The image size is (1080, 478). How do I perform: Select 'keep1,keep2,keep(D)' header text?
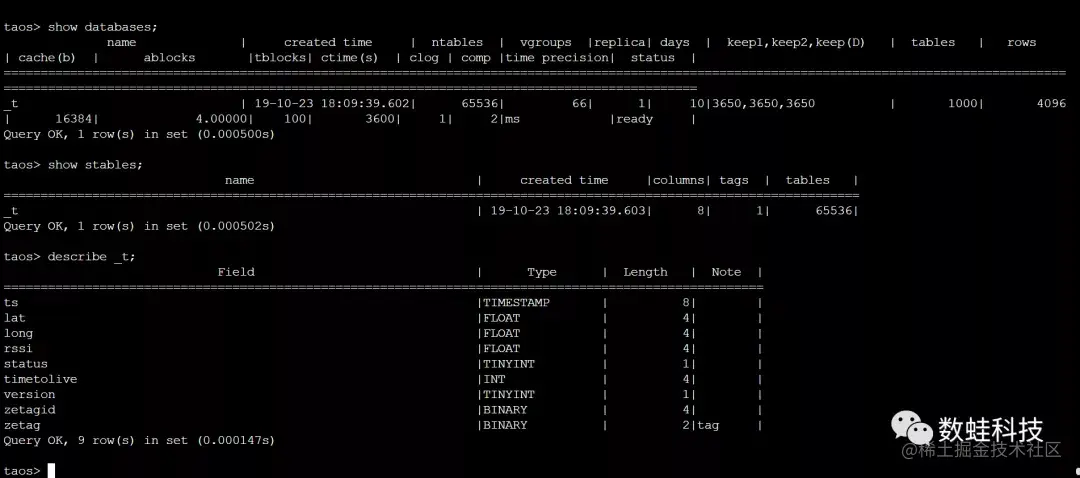pos(796,42)
